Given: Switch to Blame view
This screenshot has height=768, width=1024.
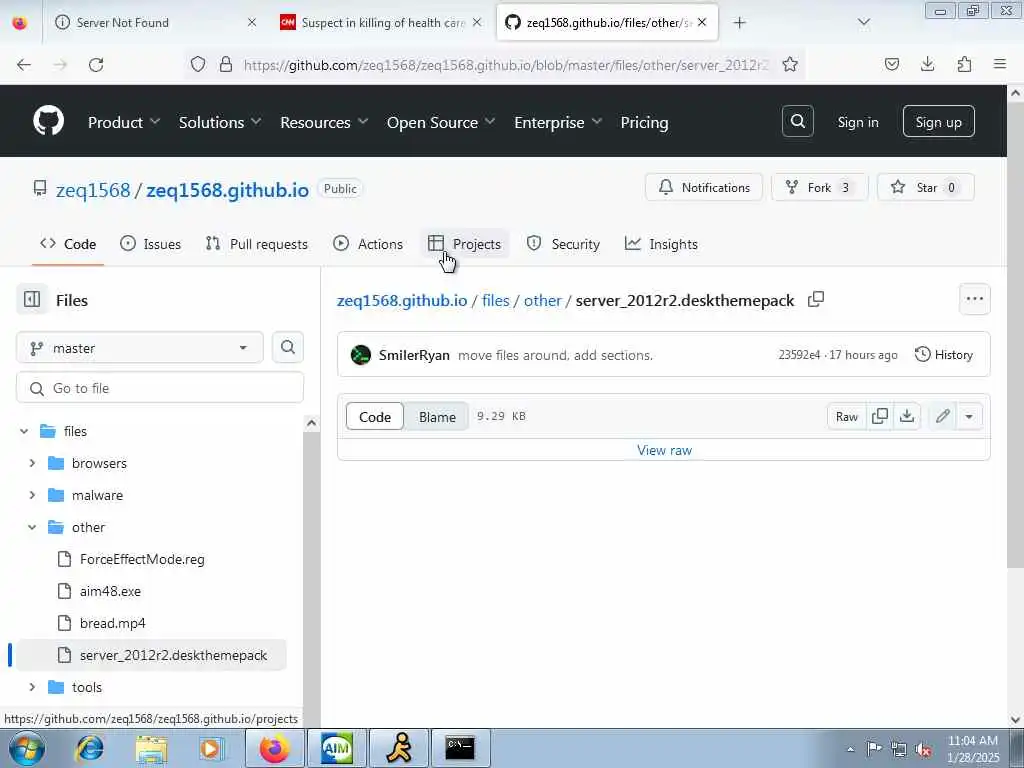Looking at the screenshot, I should [x=437, y=417].
